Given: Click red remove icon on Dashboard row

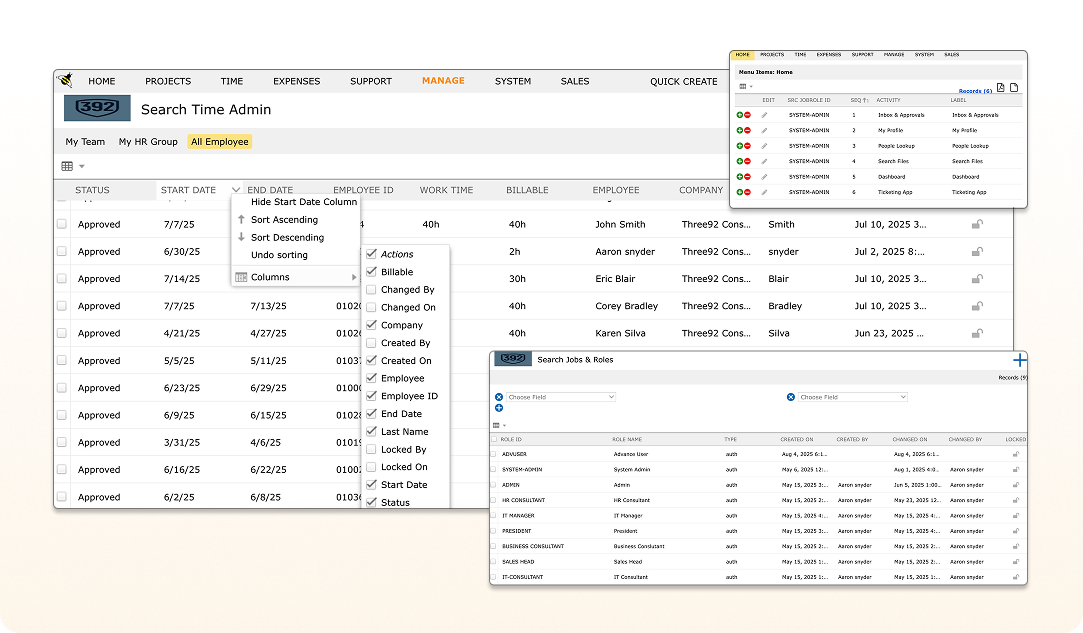Looking at the screenshot, I should point(747,177).
